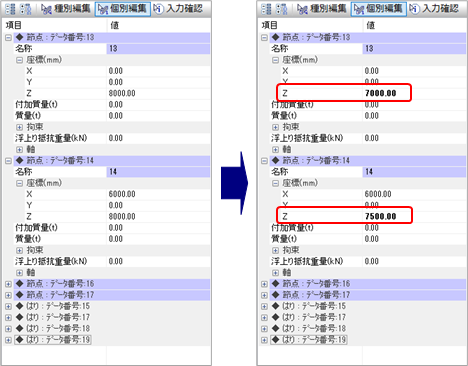Expand 軸 under node 13 in left panel
This screenshot has height=366, width=468.
(x=19, y=149)
